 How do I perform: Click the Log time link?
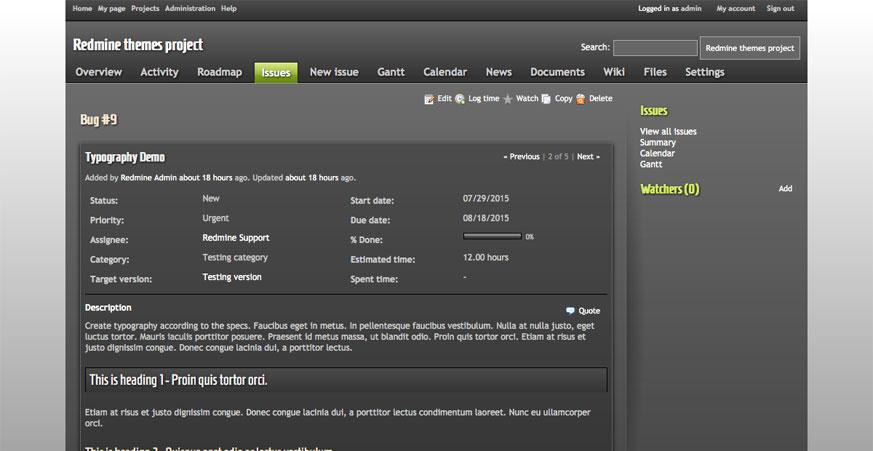click(484, 99)
